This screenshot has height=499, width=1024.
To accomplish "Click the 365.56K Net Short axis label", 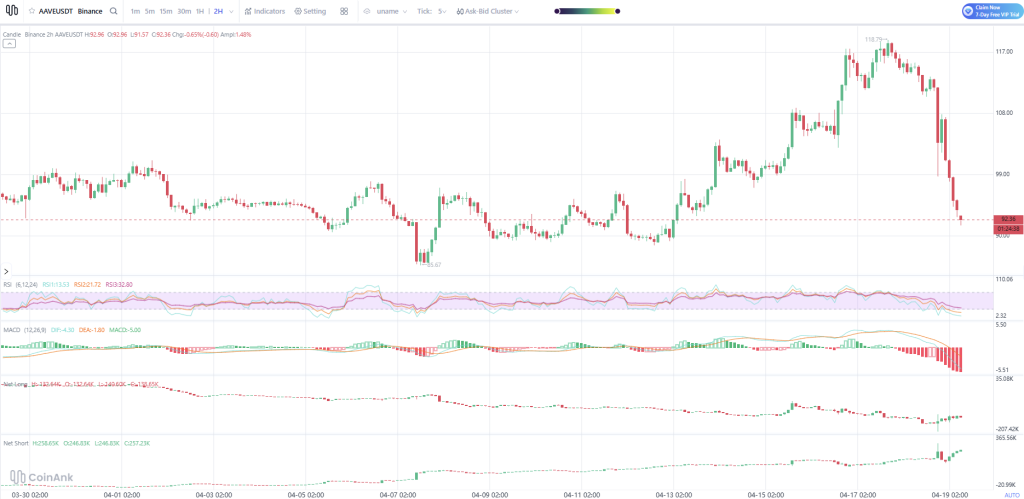I will point(1006,438).
